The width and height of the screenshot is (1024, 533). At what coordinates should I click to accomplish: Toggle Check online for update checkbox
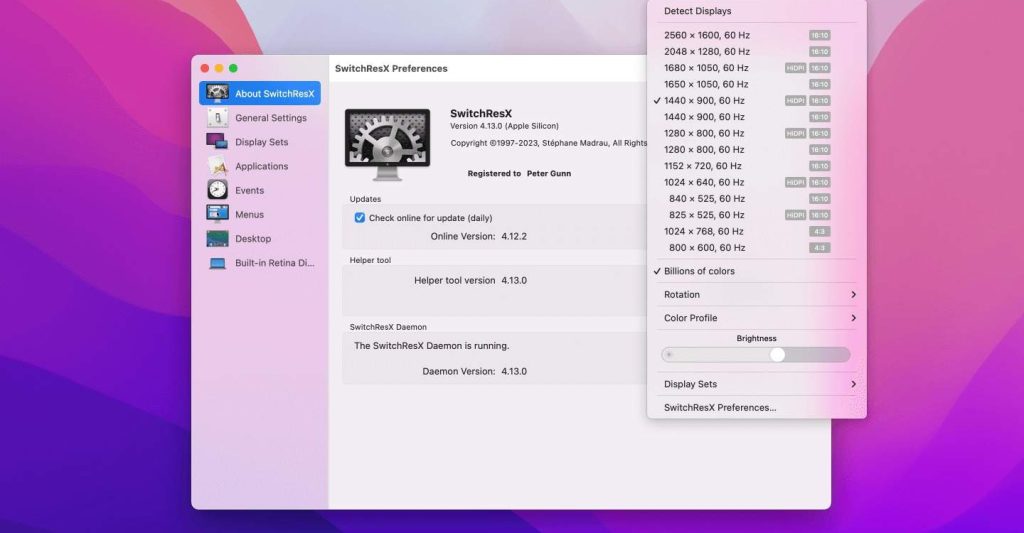[360, 218]
